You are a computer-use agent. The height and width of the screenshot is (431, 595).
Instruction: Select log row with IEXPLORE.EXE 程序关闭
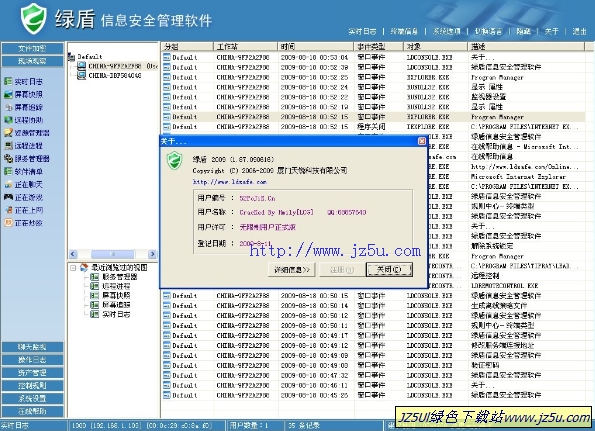pos(373,127)
